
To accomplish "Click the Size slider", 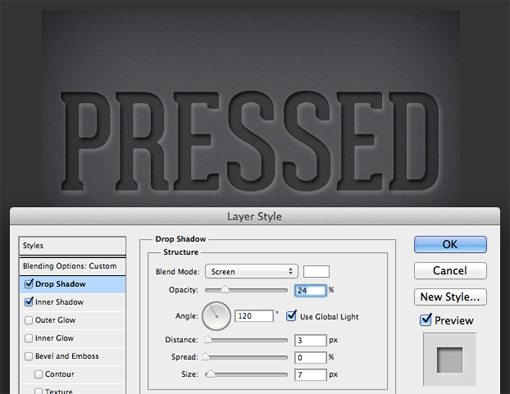I will click(246, 375).
